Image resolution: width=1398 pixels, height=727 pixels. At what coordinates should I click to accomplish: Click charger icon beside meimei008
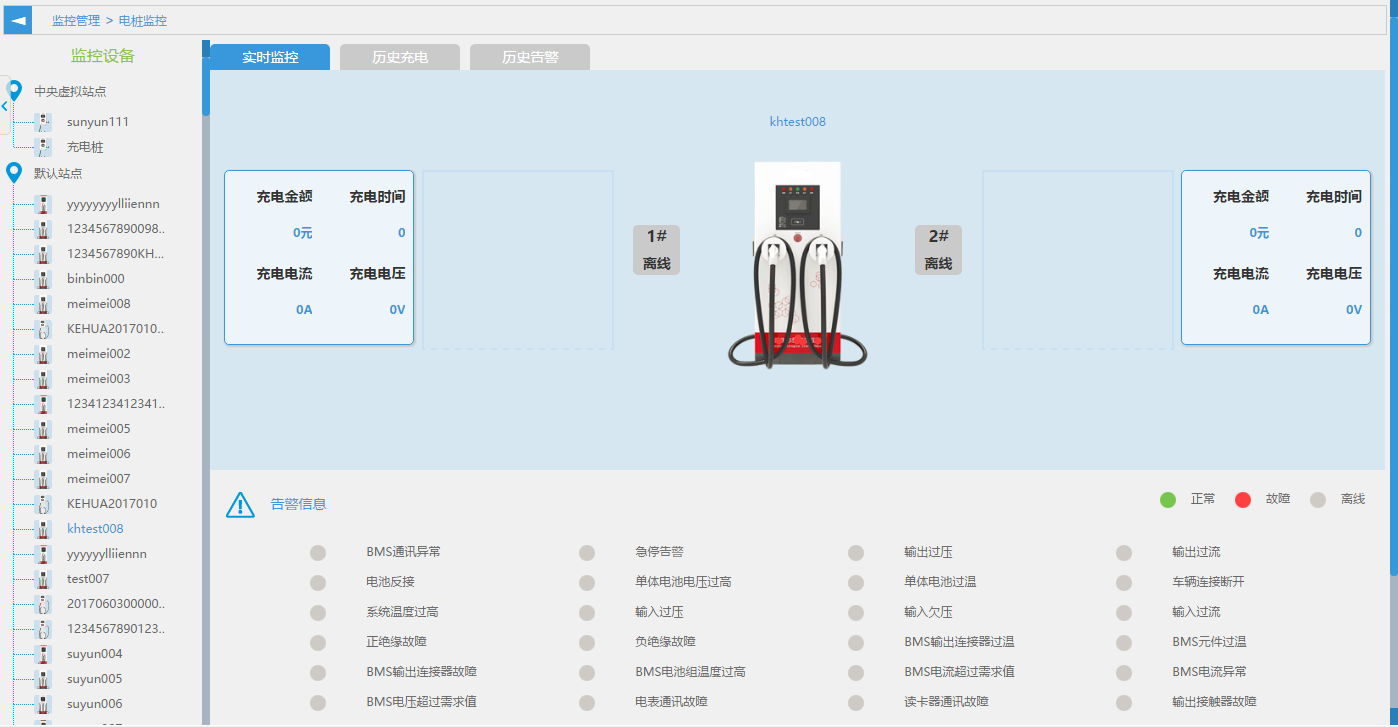(x=43, y=304)
